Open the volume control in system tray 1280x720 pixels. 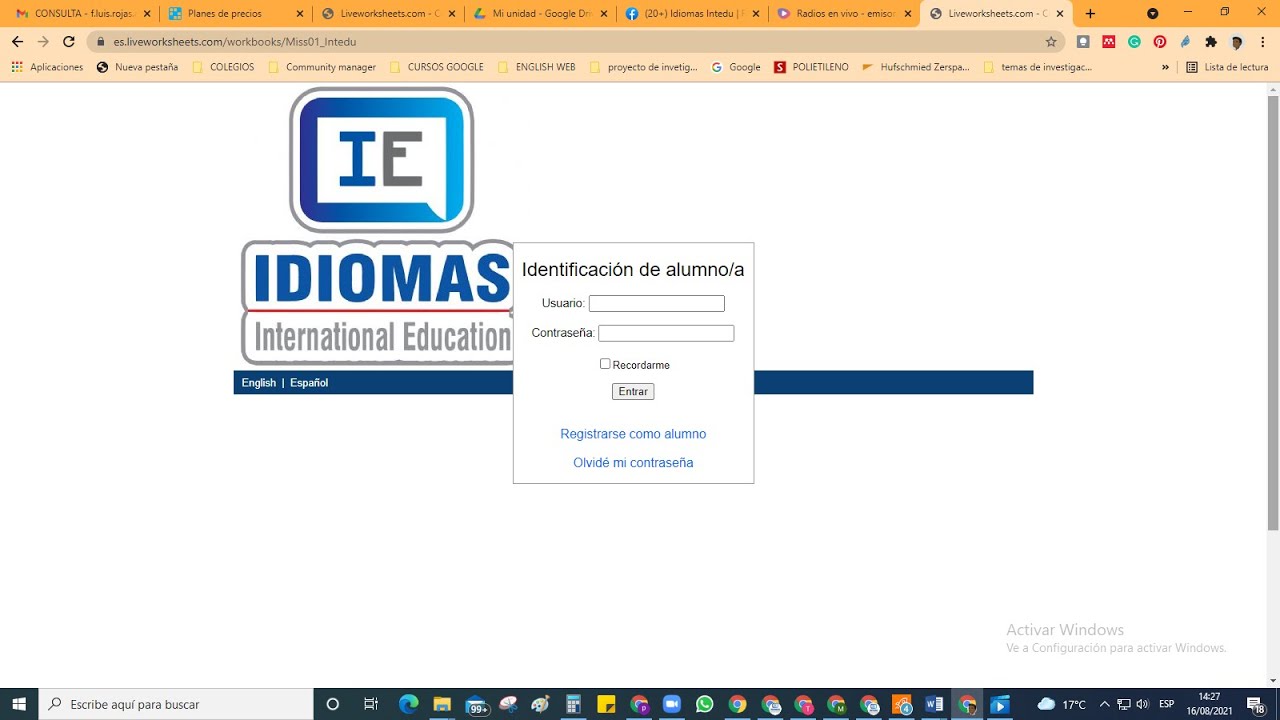tap(1143, 704)
